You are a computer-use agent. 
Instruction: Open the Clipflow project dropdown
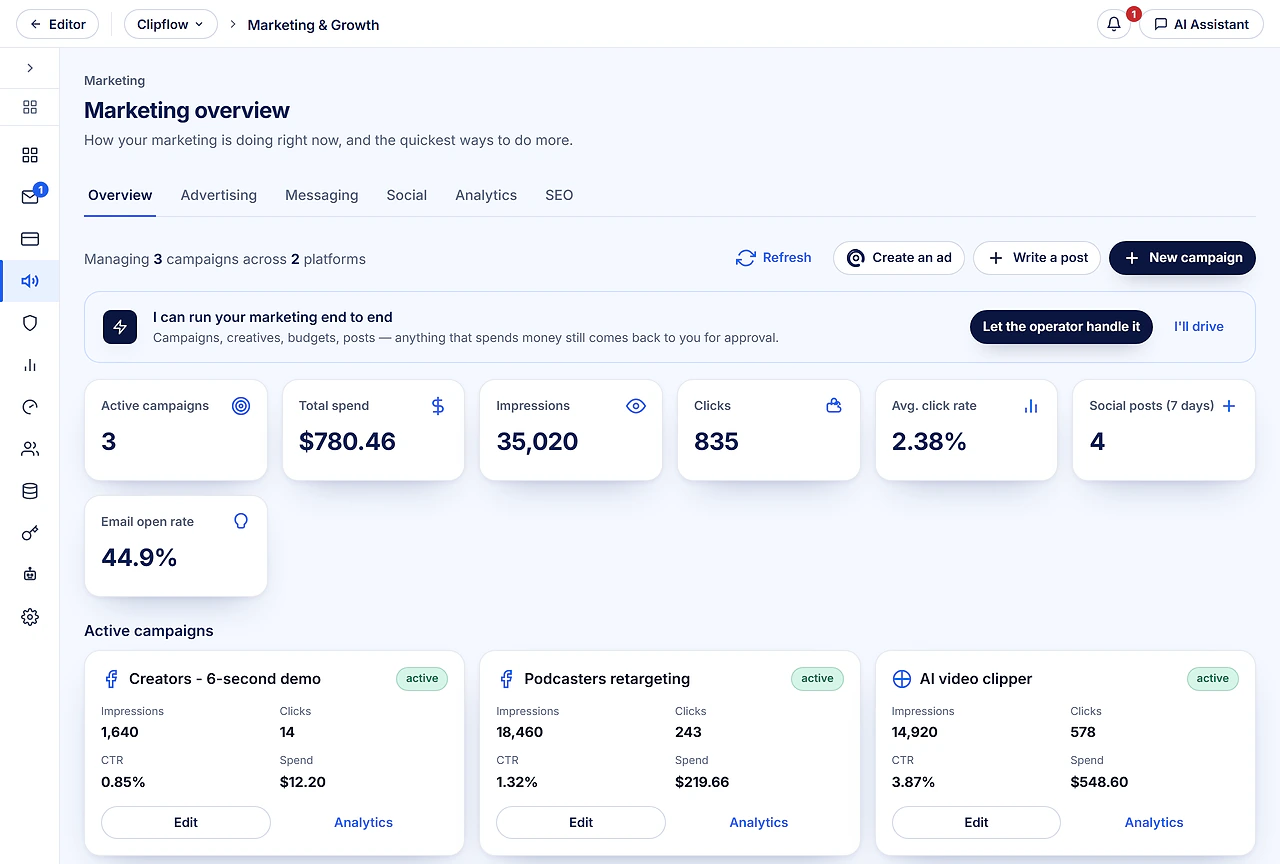171,24
